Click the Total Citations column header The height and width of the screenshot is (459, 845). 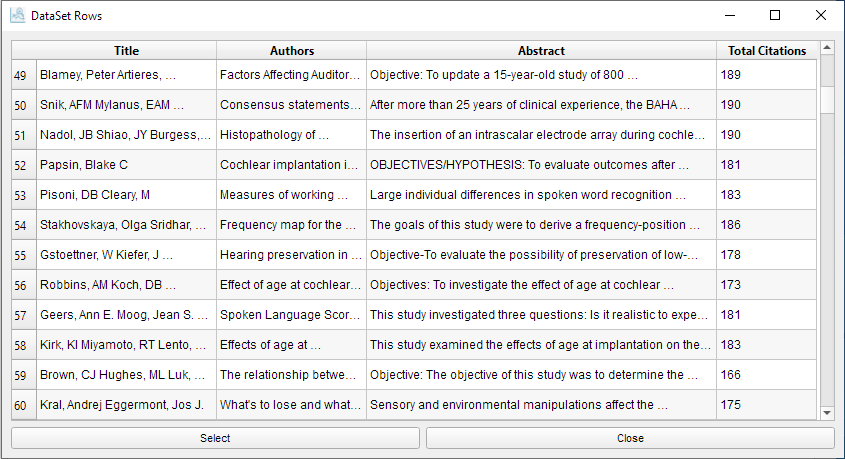(767, 51)
